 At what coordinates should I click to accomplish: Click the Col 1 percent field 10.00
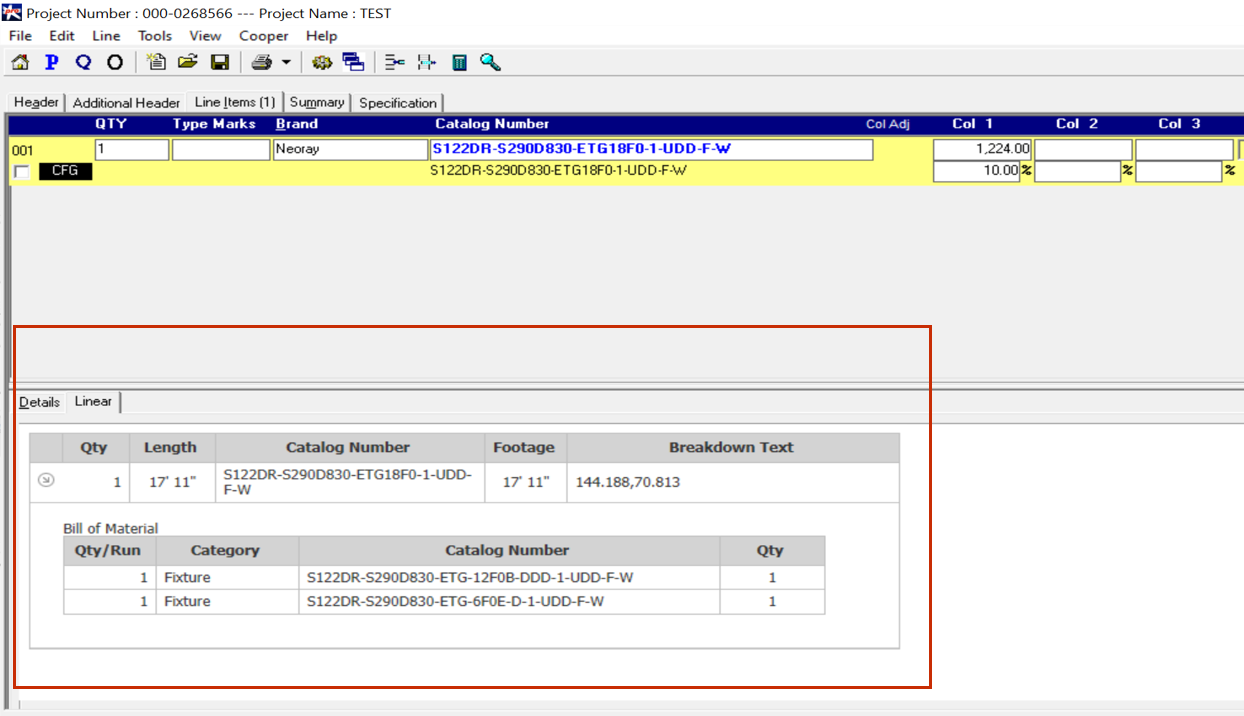pos(976,171)
